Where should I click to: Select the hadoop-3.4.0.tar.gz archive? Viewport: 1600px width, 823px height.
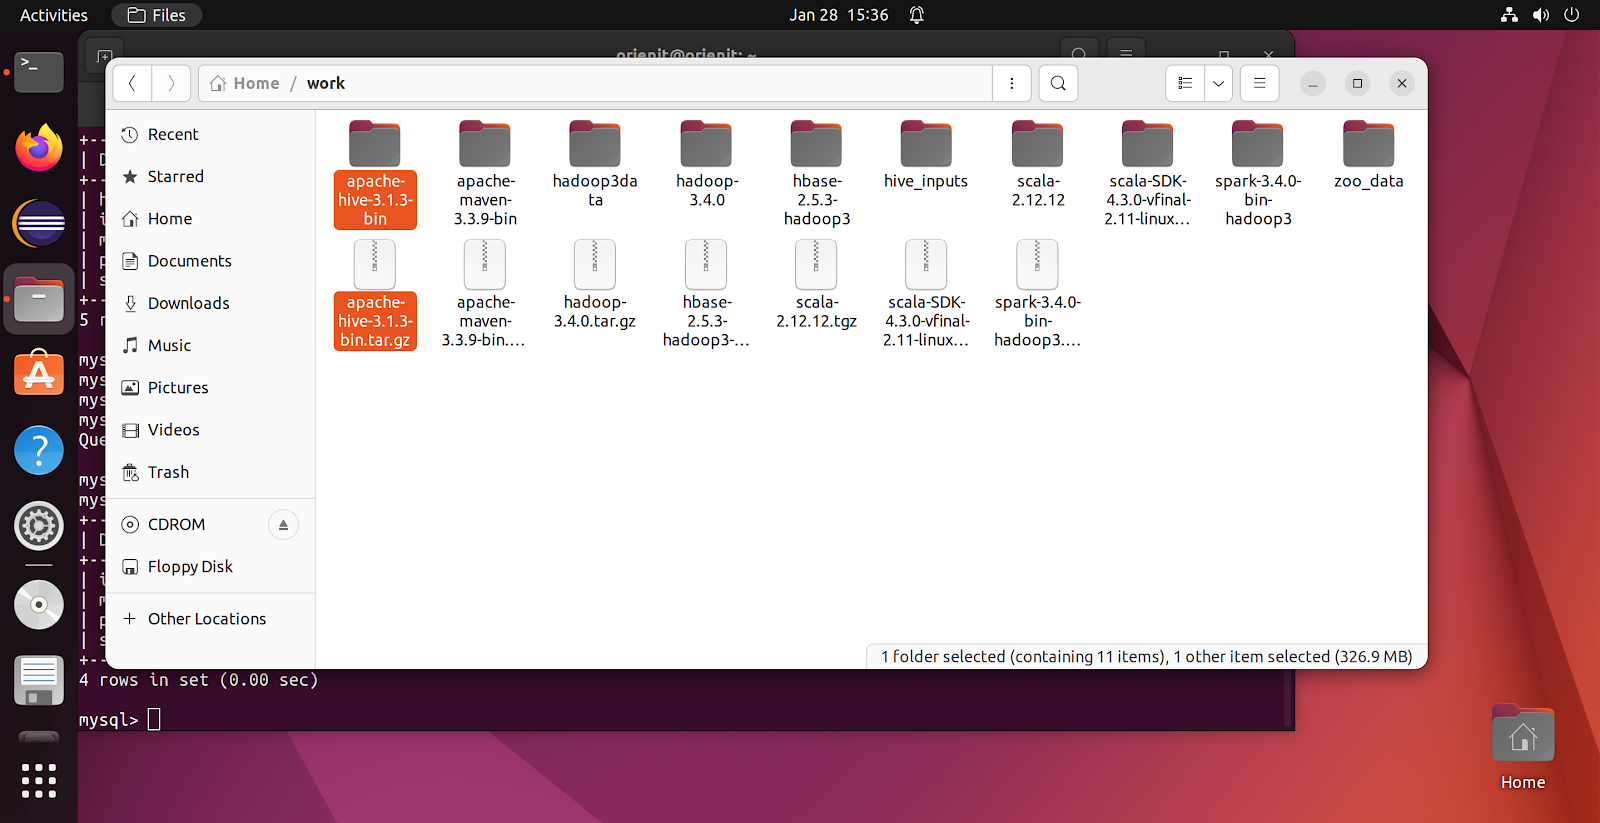tap(595, 286)
